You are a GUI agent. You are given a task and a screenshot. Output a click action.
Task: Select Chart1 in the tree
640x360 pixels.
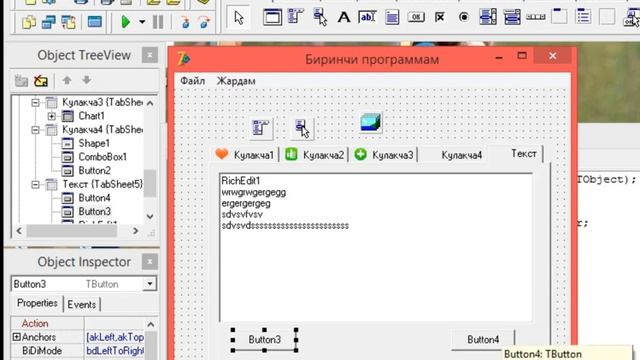(x=91, y=116)
